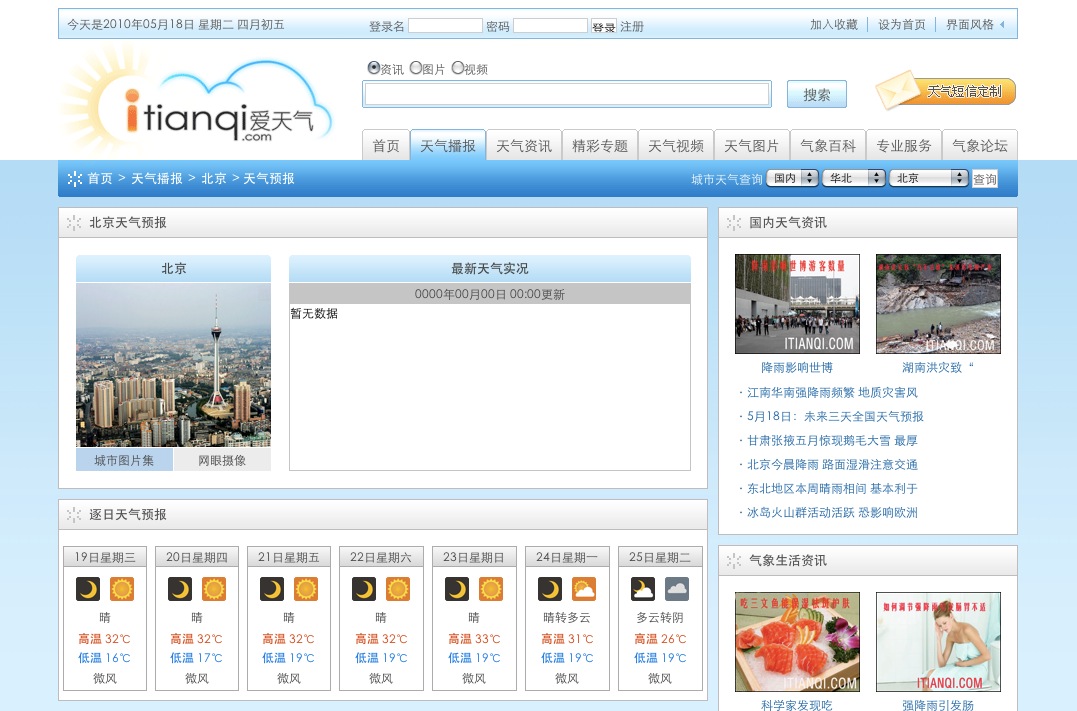Click the night cloud icon for the 25th
Screen dimensions: 1077x711
(643, 589)
